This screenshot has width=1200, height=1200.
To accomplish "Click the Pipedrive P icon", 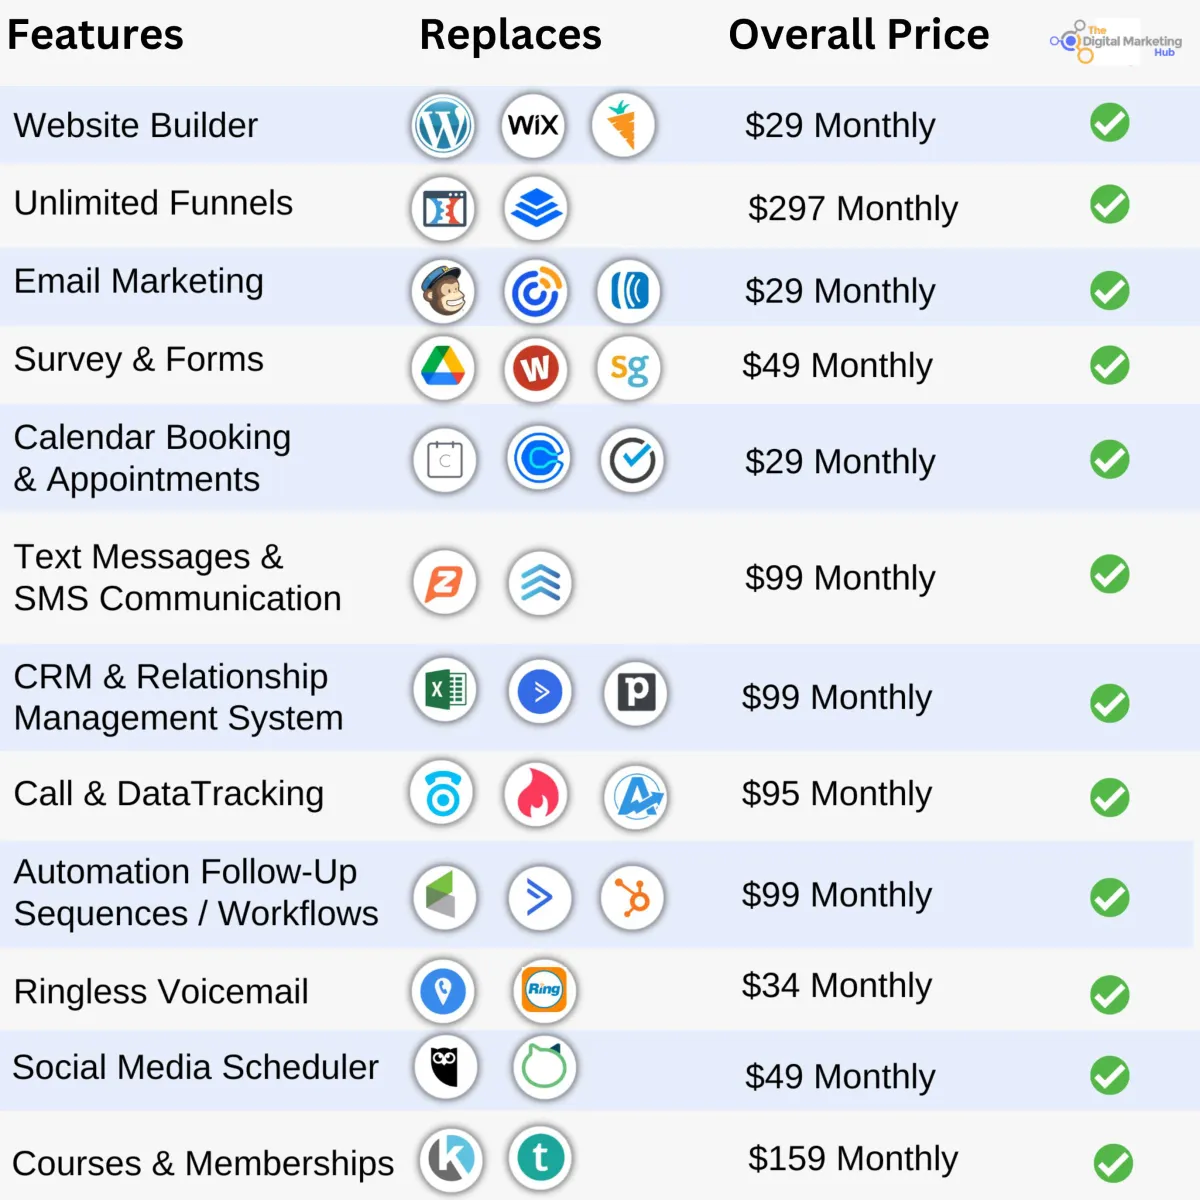I will (x=636, y=692).
